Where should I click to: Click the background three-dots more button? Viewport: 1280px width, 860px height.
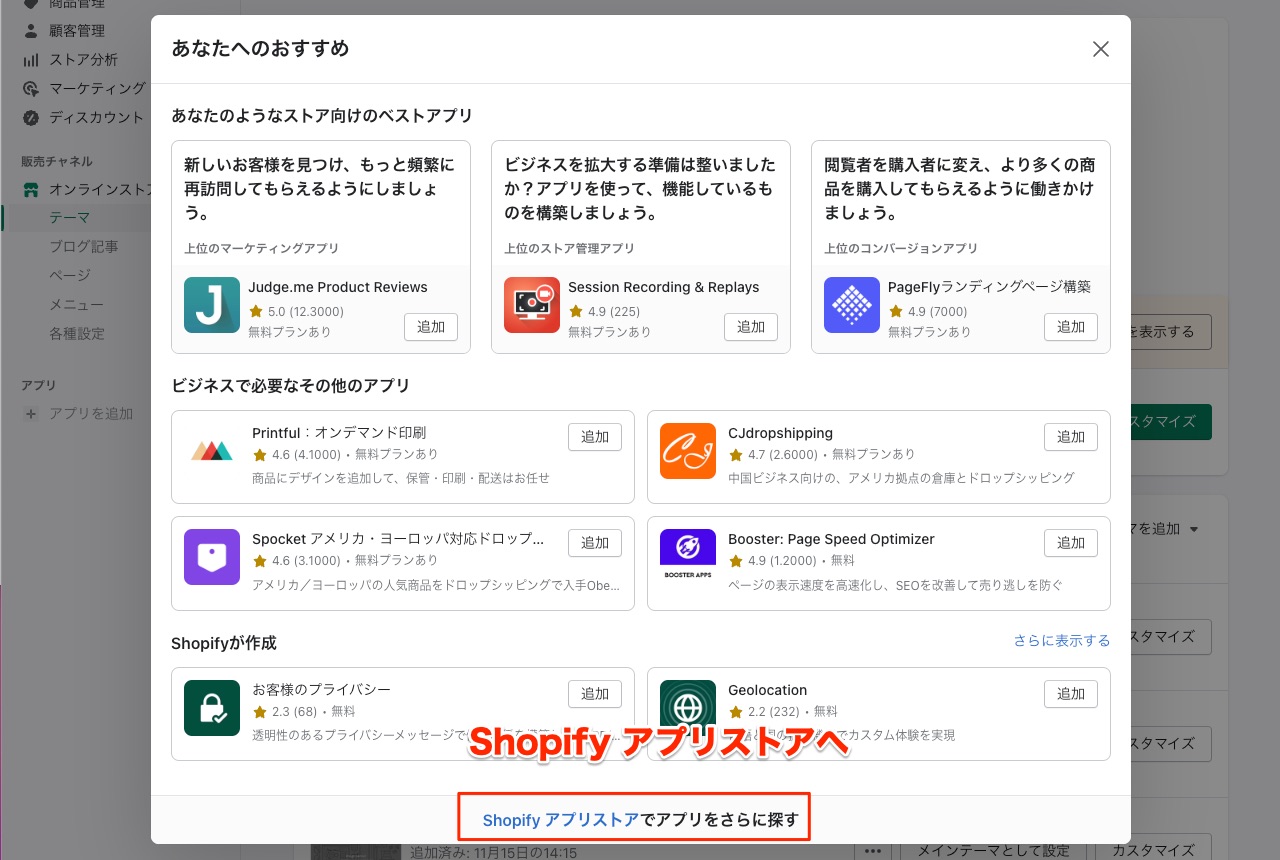pyautogui.click(x=873, y=851)
